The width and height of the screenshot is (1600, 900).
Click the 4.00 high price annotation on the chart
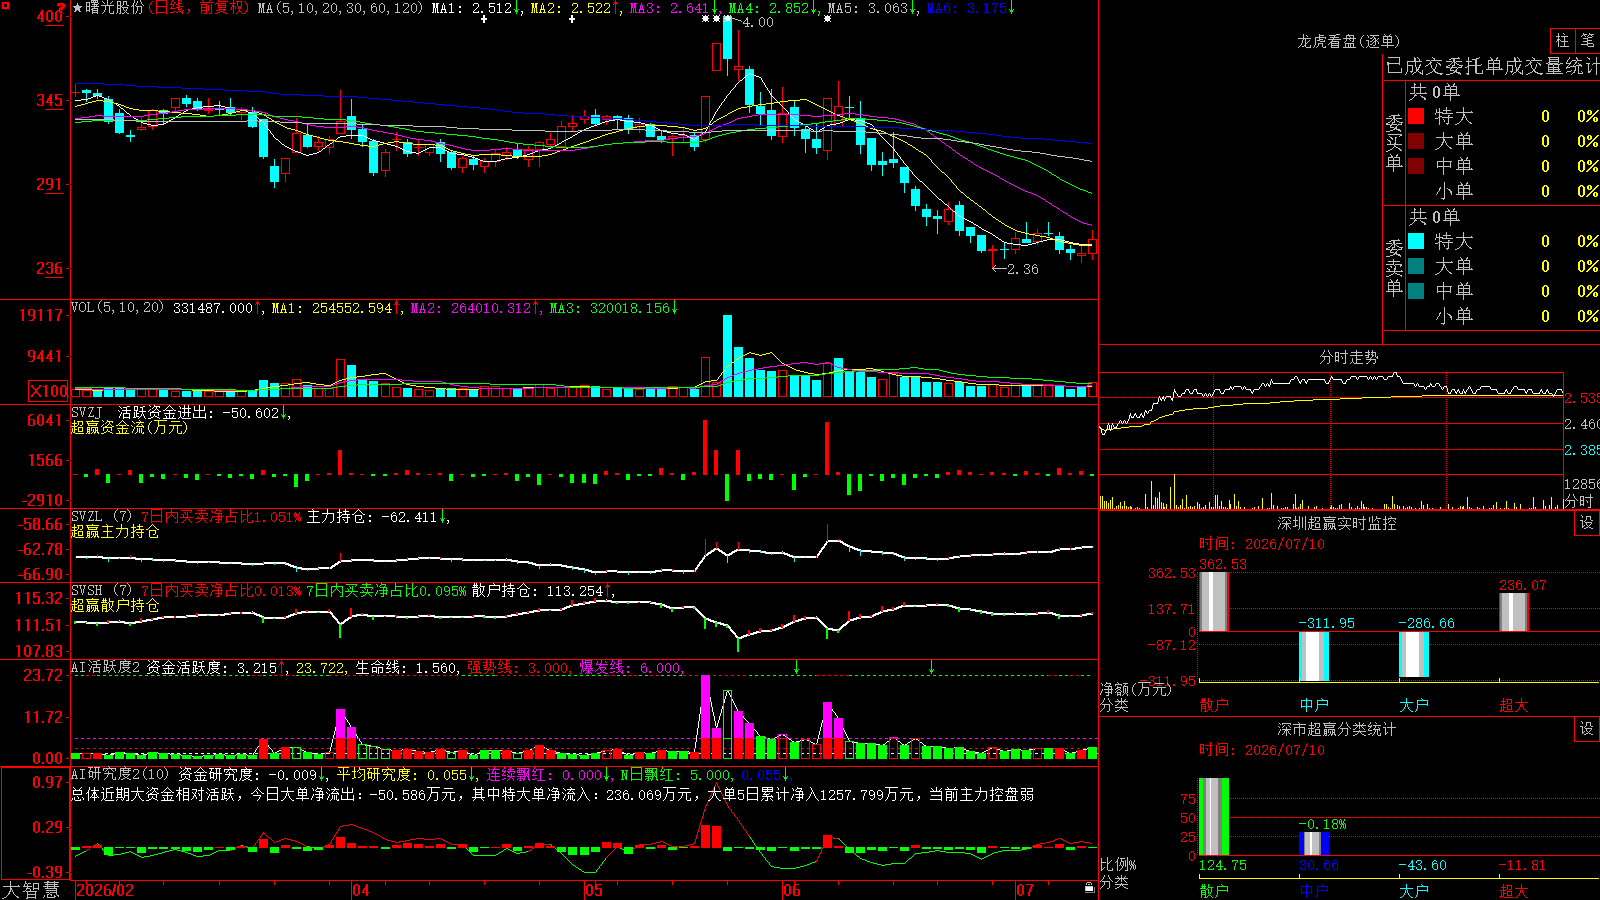tap(758, 22)
